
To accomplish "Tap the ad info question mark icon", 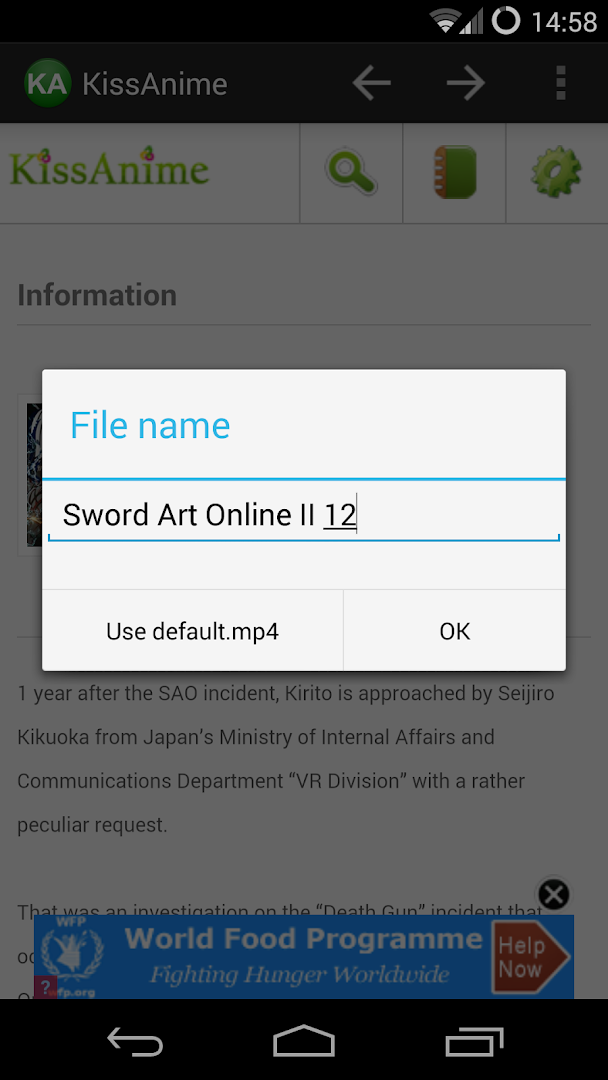I will 45,988.
